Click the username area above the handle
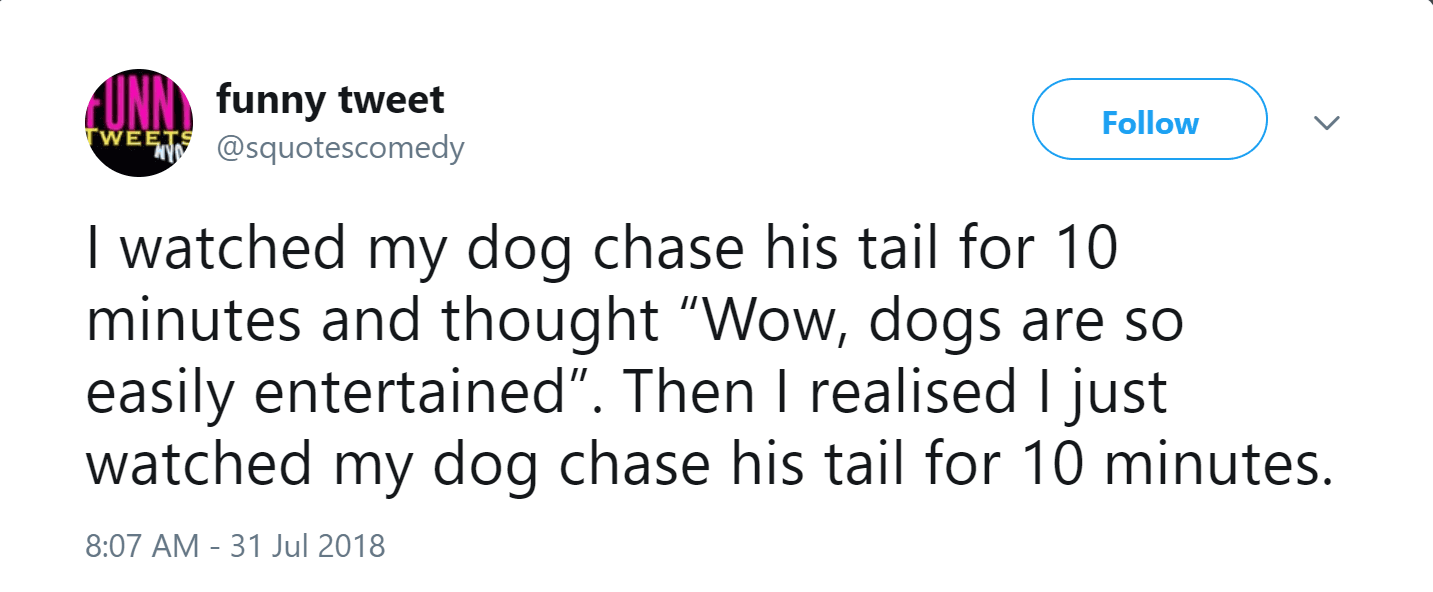The height and width of the screenshot is (592, 1433). click(329, 99)
